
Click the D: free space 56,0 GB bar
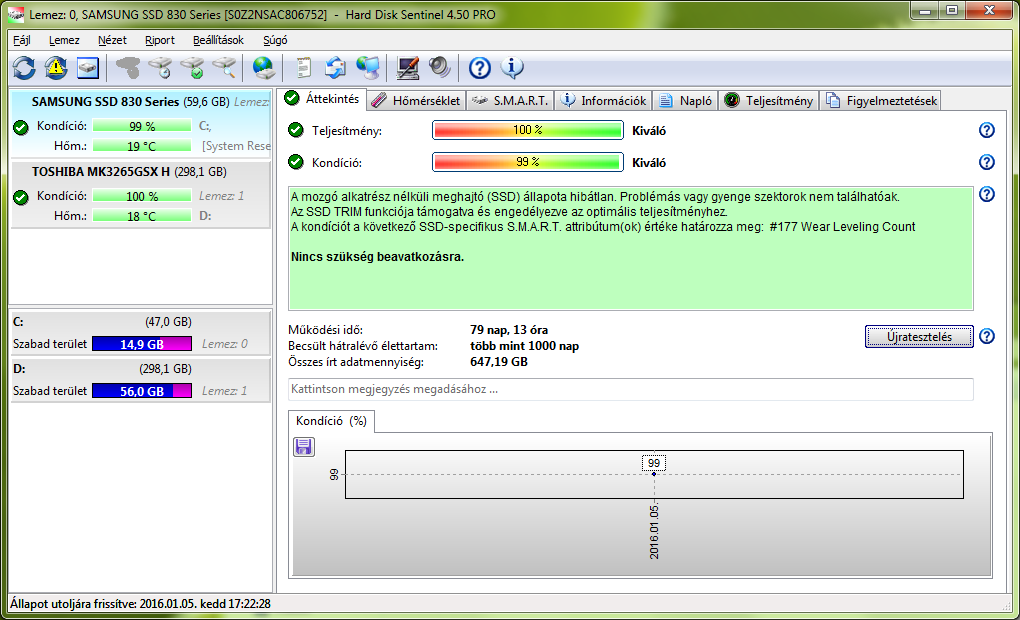click(142, 391)
